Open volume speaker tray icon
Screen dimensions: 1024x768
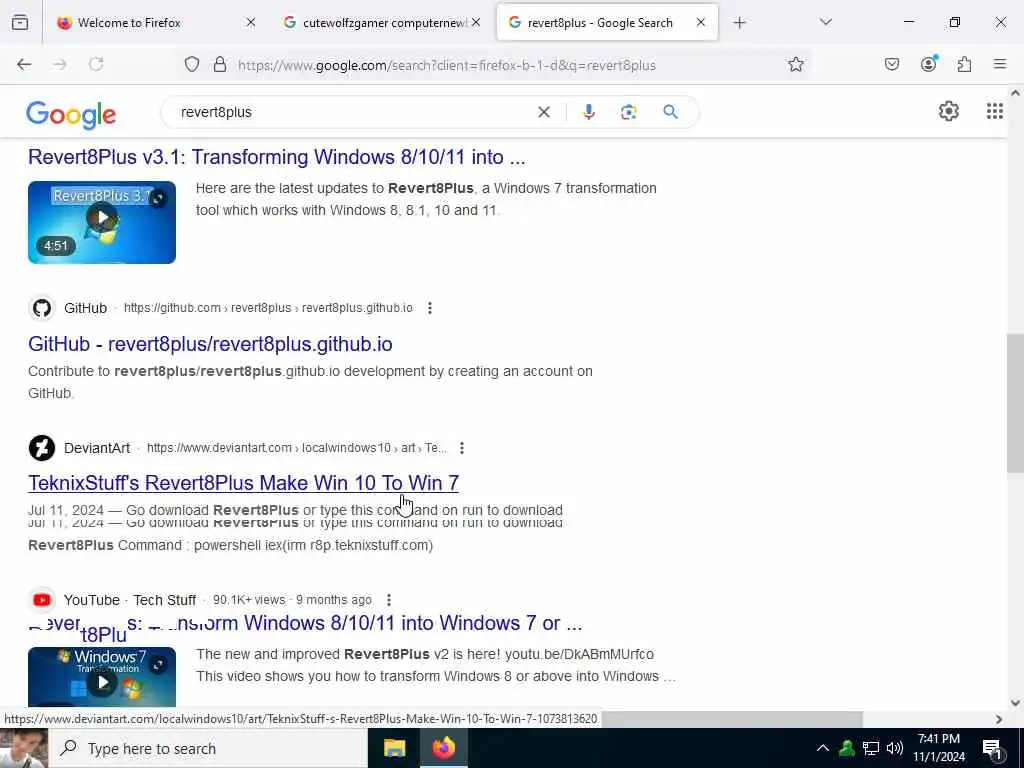tap(895, 748)
